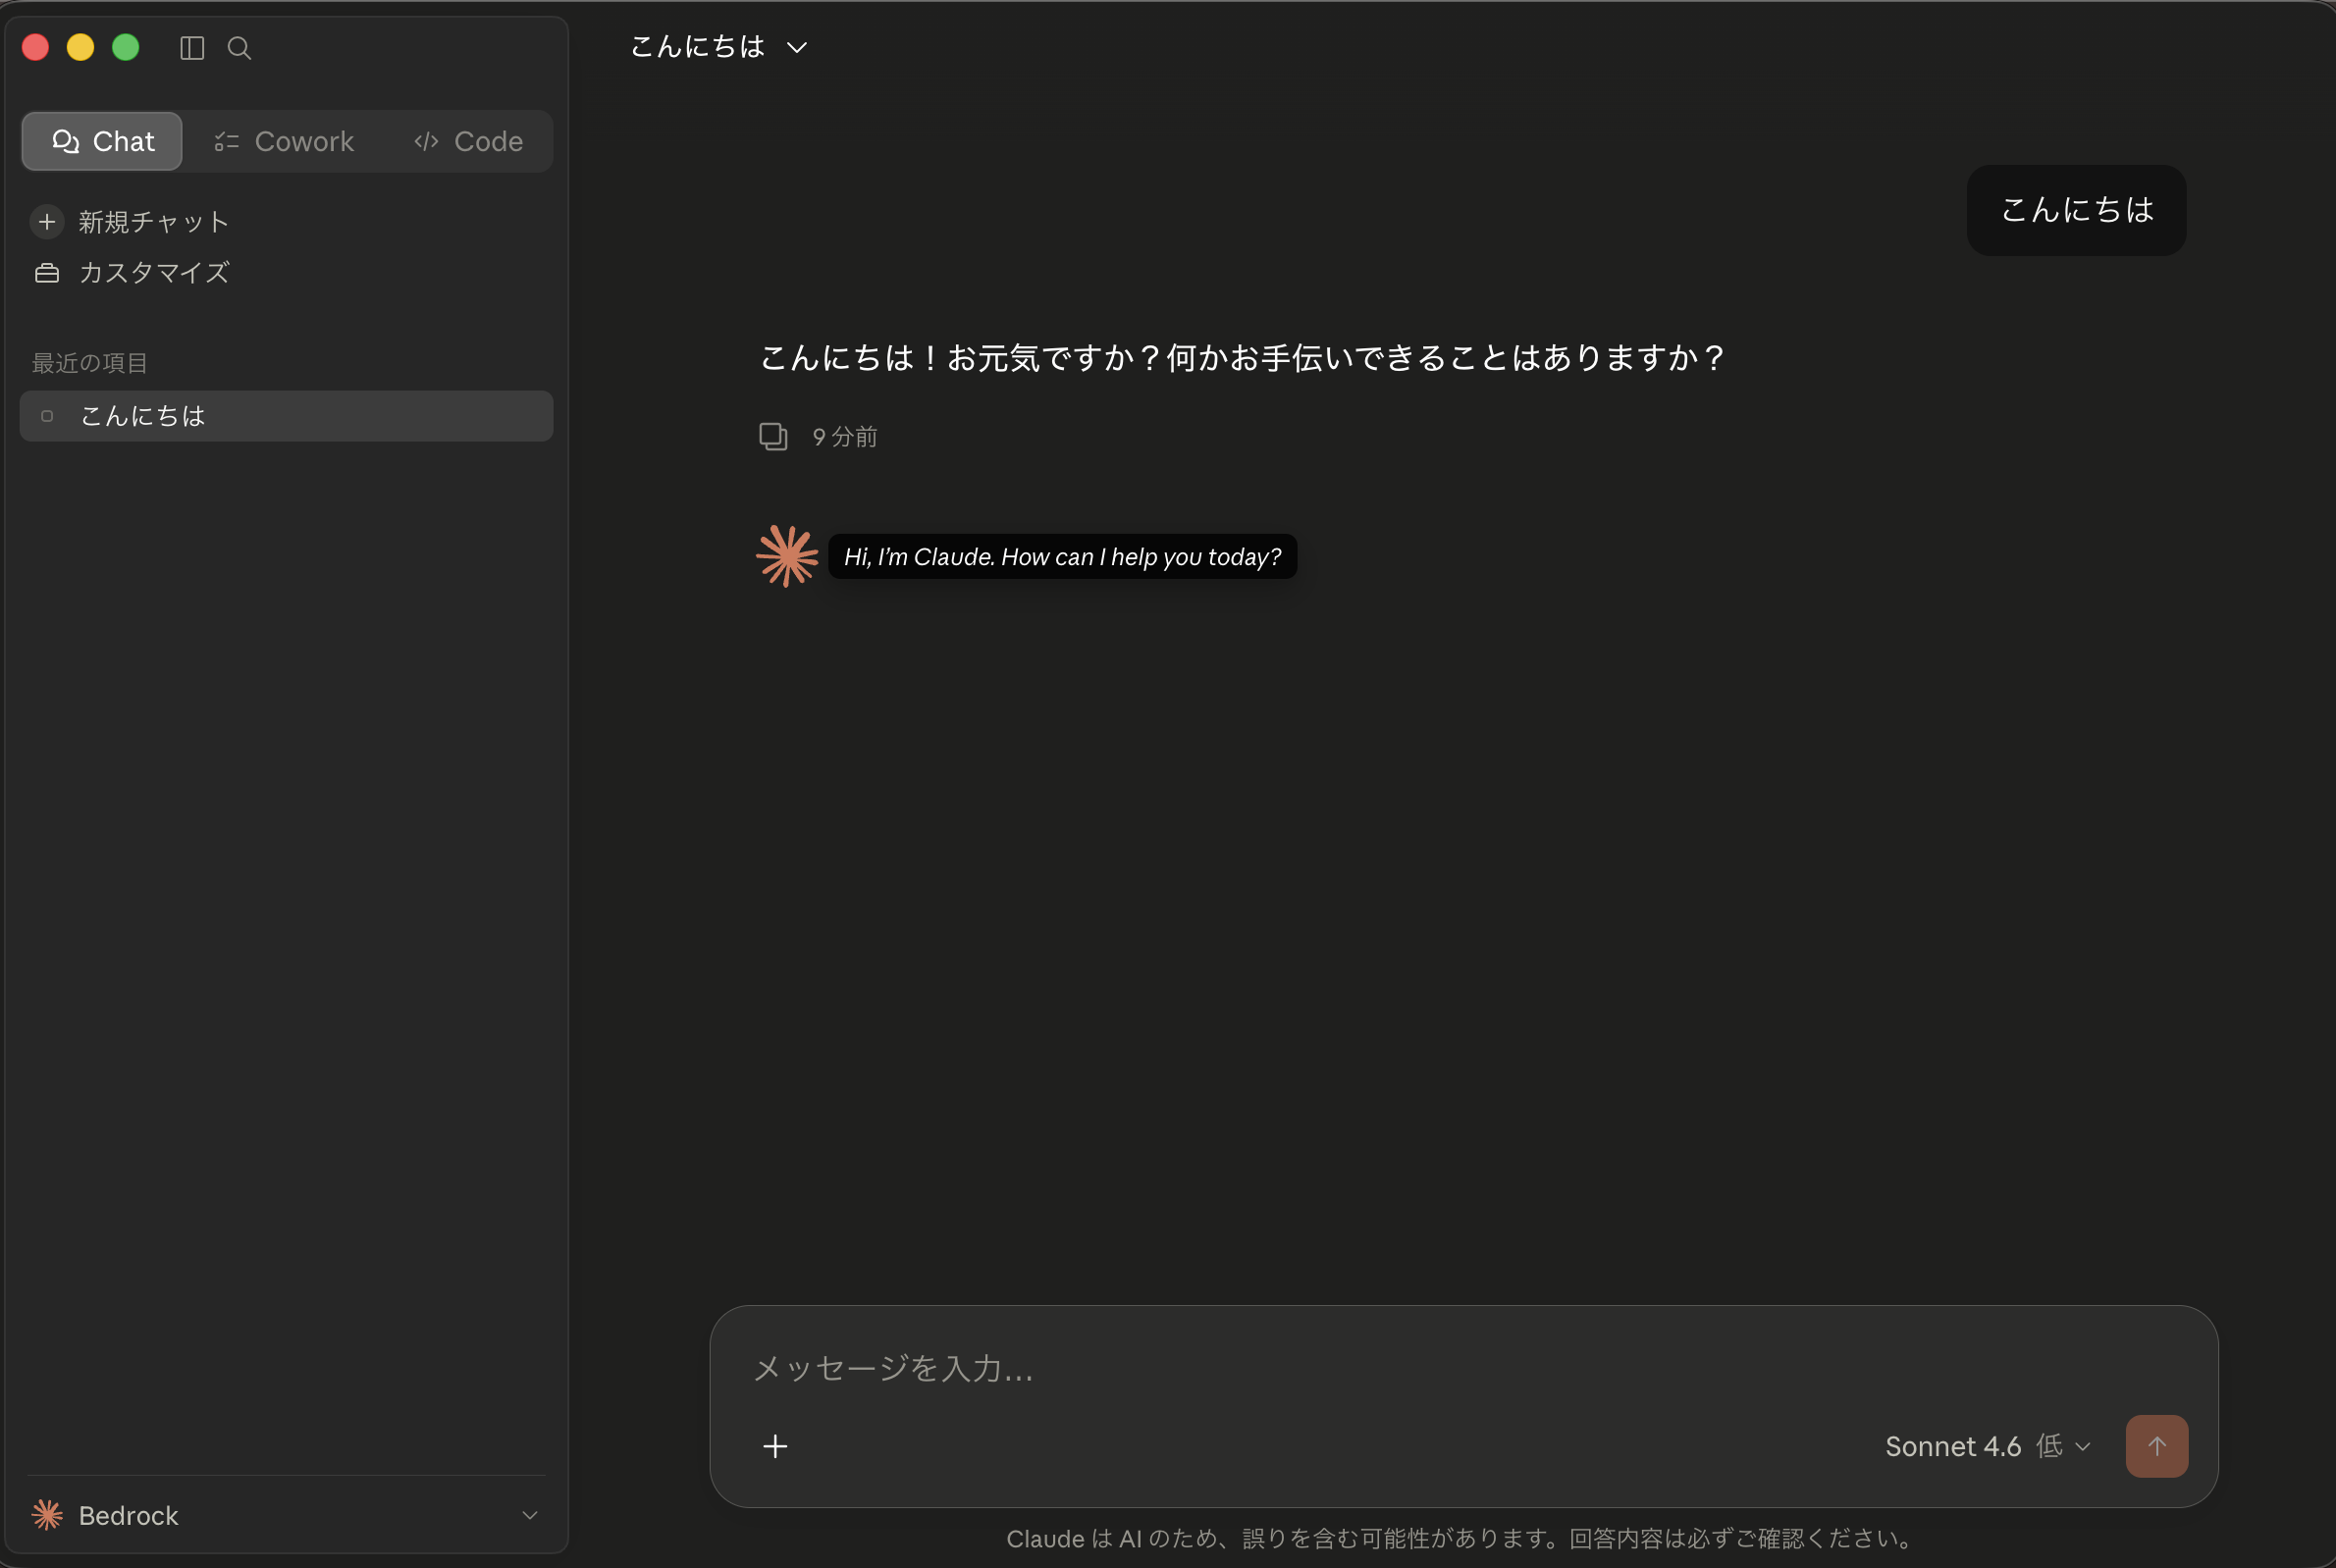Toggle the sidebar panel icon
This screenshot has width=2336, height=1568.
[192, 48]
